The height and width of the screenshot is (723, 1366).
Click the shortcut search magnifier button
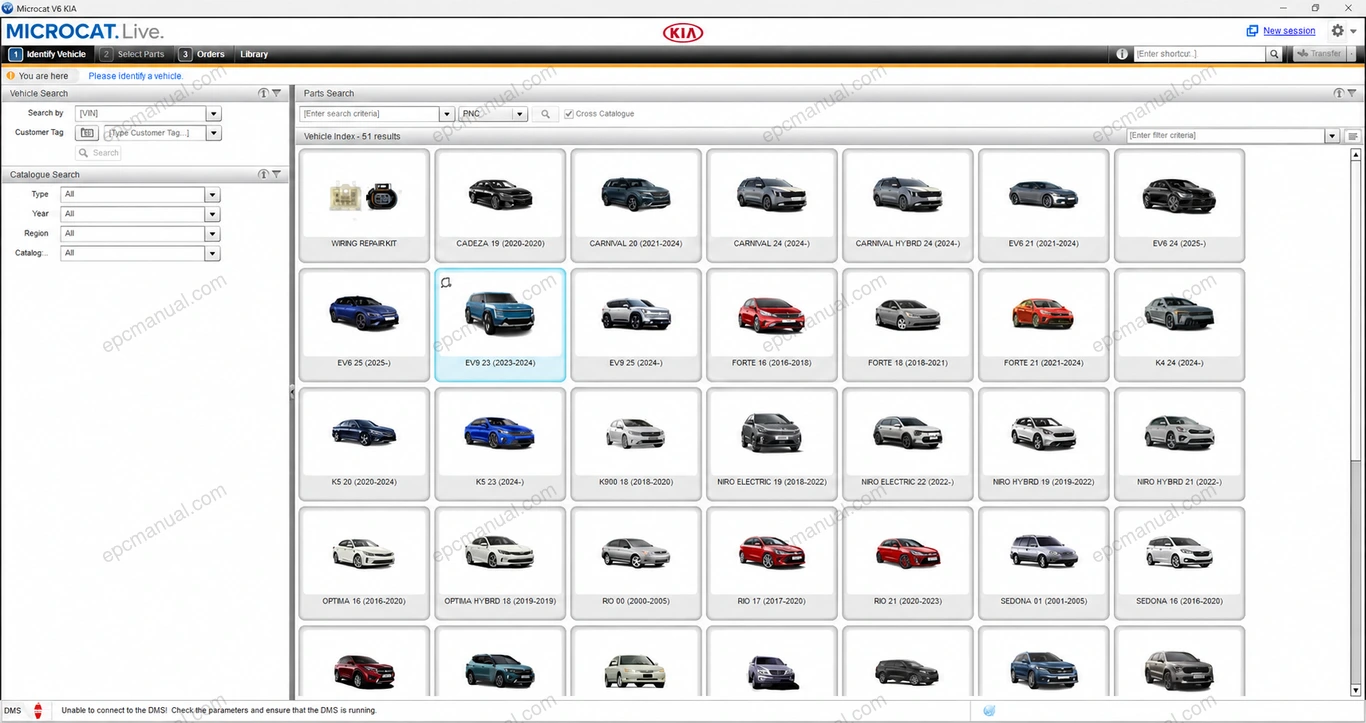(x=1274, y=54)
